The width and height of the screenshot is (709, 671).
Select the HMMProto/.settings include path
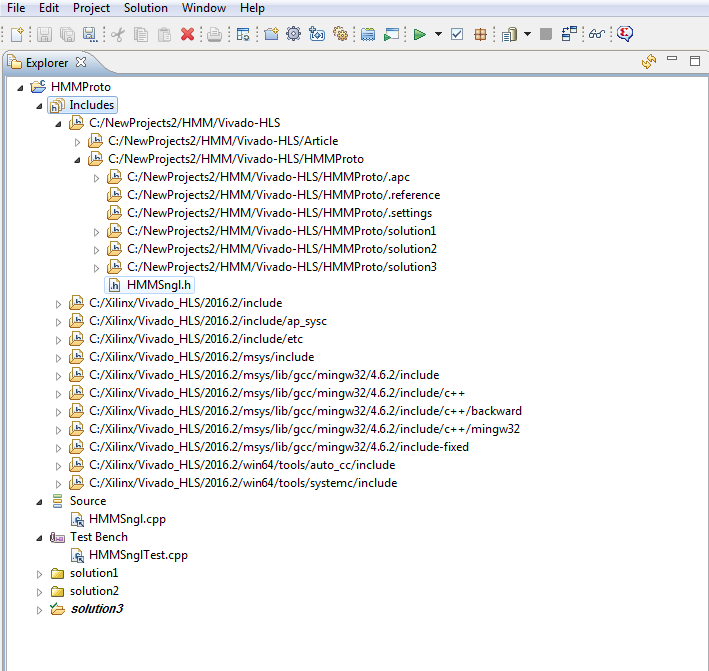pos(269,213)
